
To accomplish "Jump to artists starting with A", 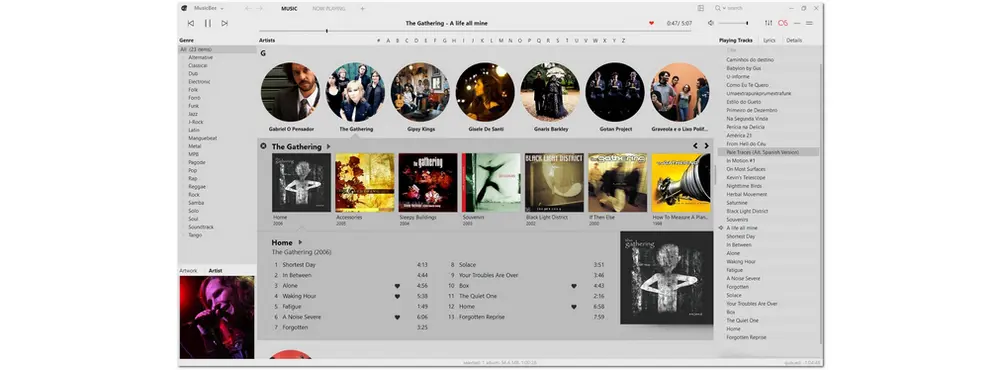I will pos(388,40).
